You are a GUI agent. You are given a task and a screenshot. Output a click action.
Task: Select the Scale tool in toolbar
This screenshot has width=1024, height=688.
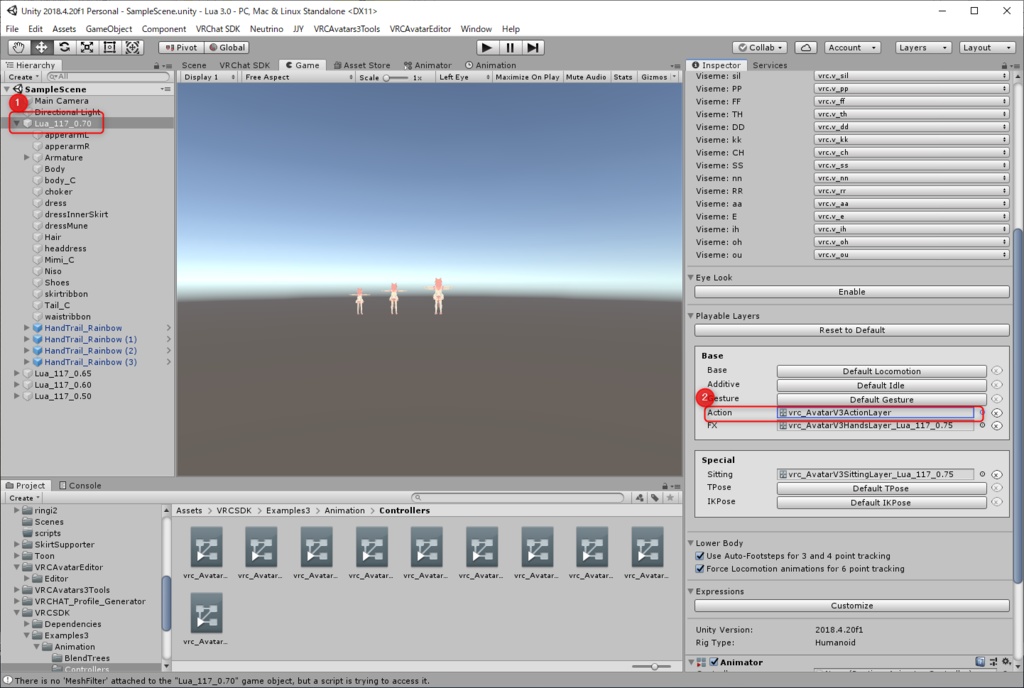coord(87,47)
